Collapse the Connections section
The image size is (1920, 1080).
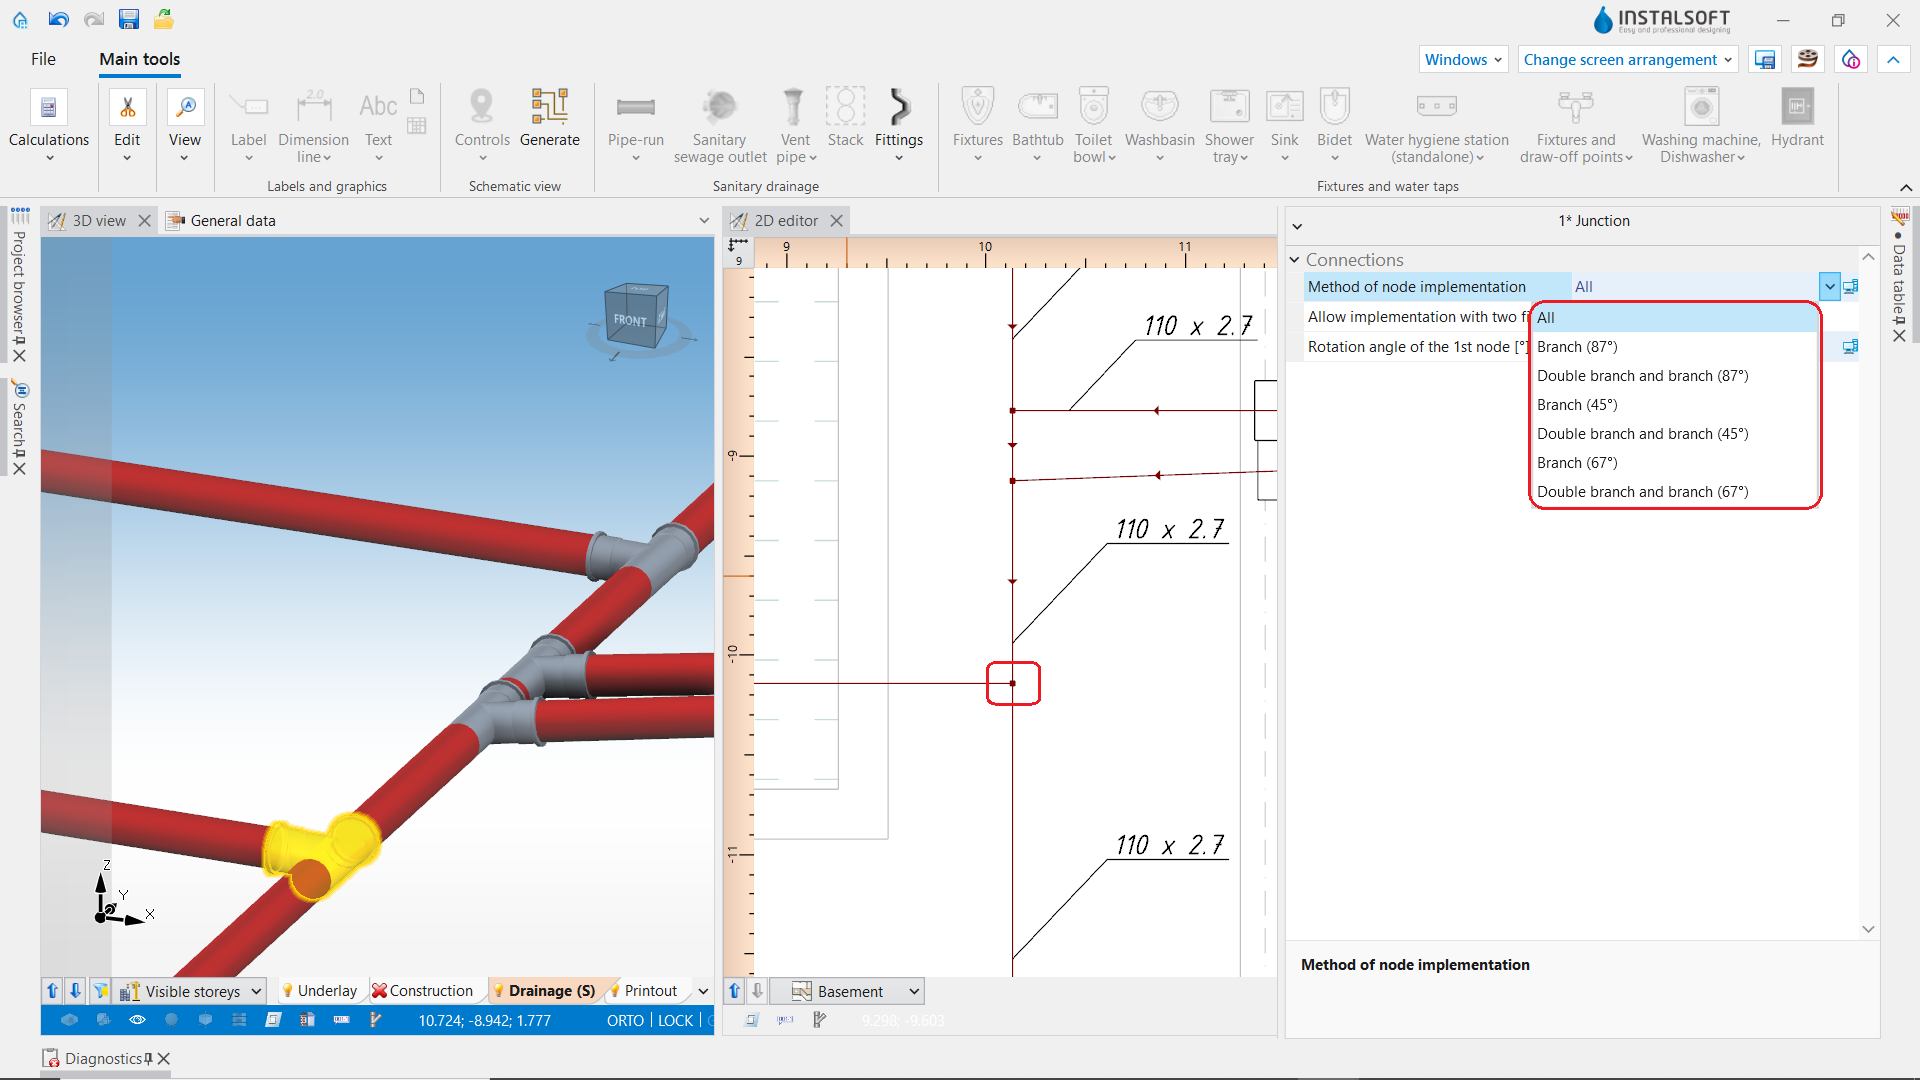[x=1294, y=260]
